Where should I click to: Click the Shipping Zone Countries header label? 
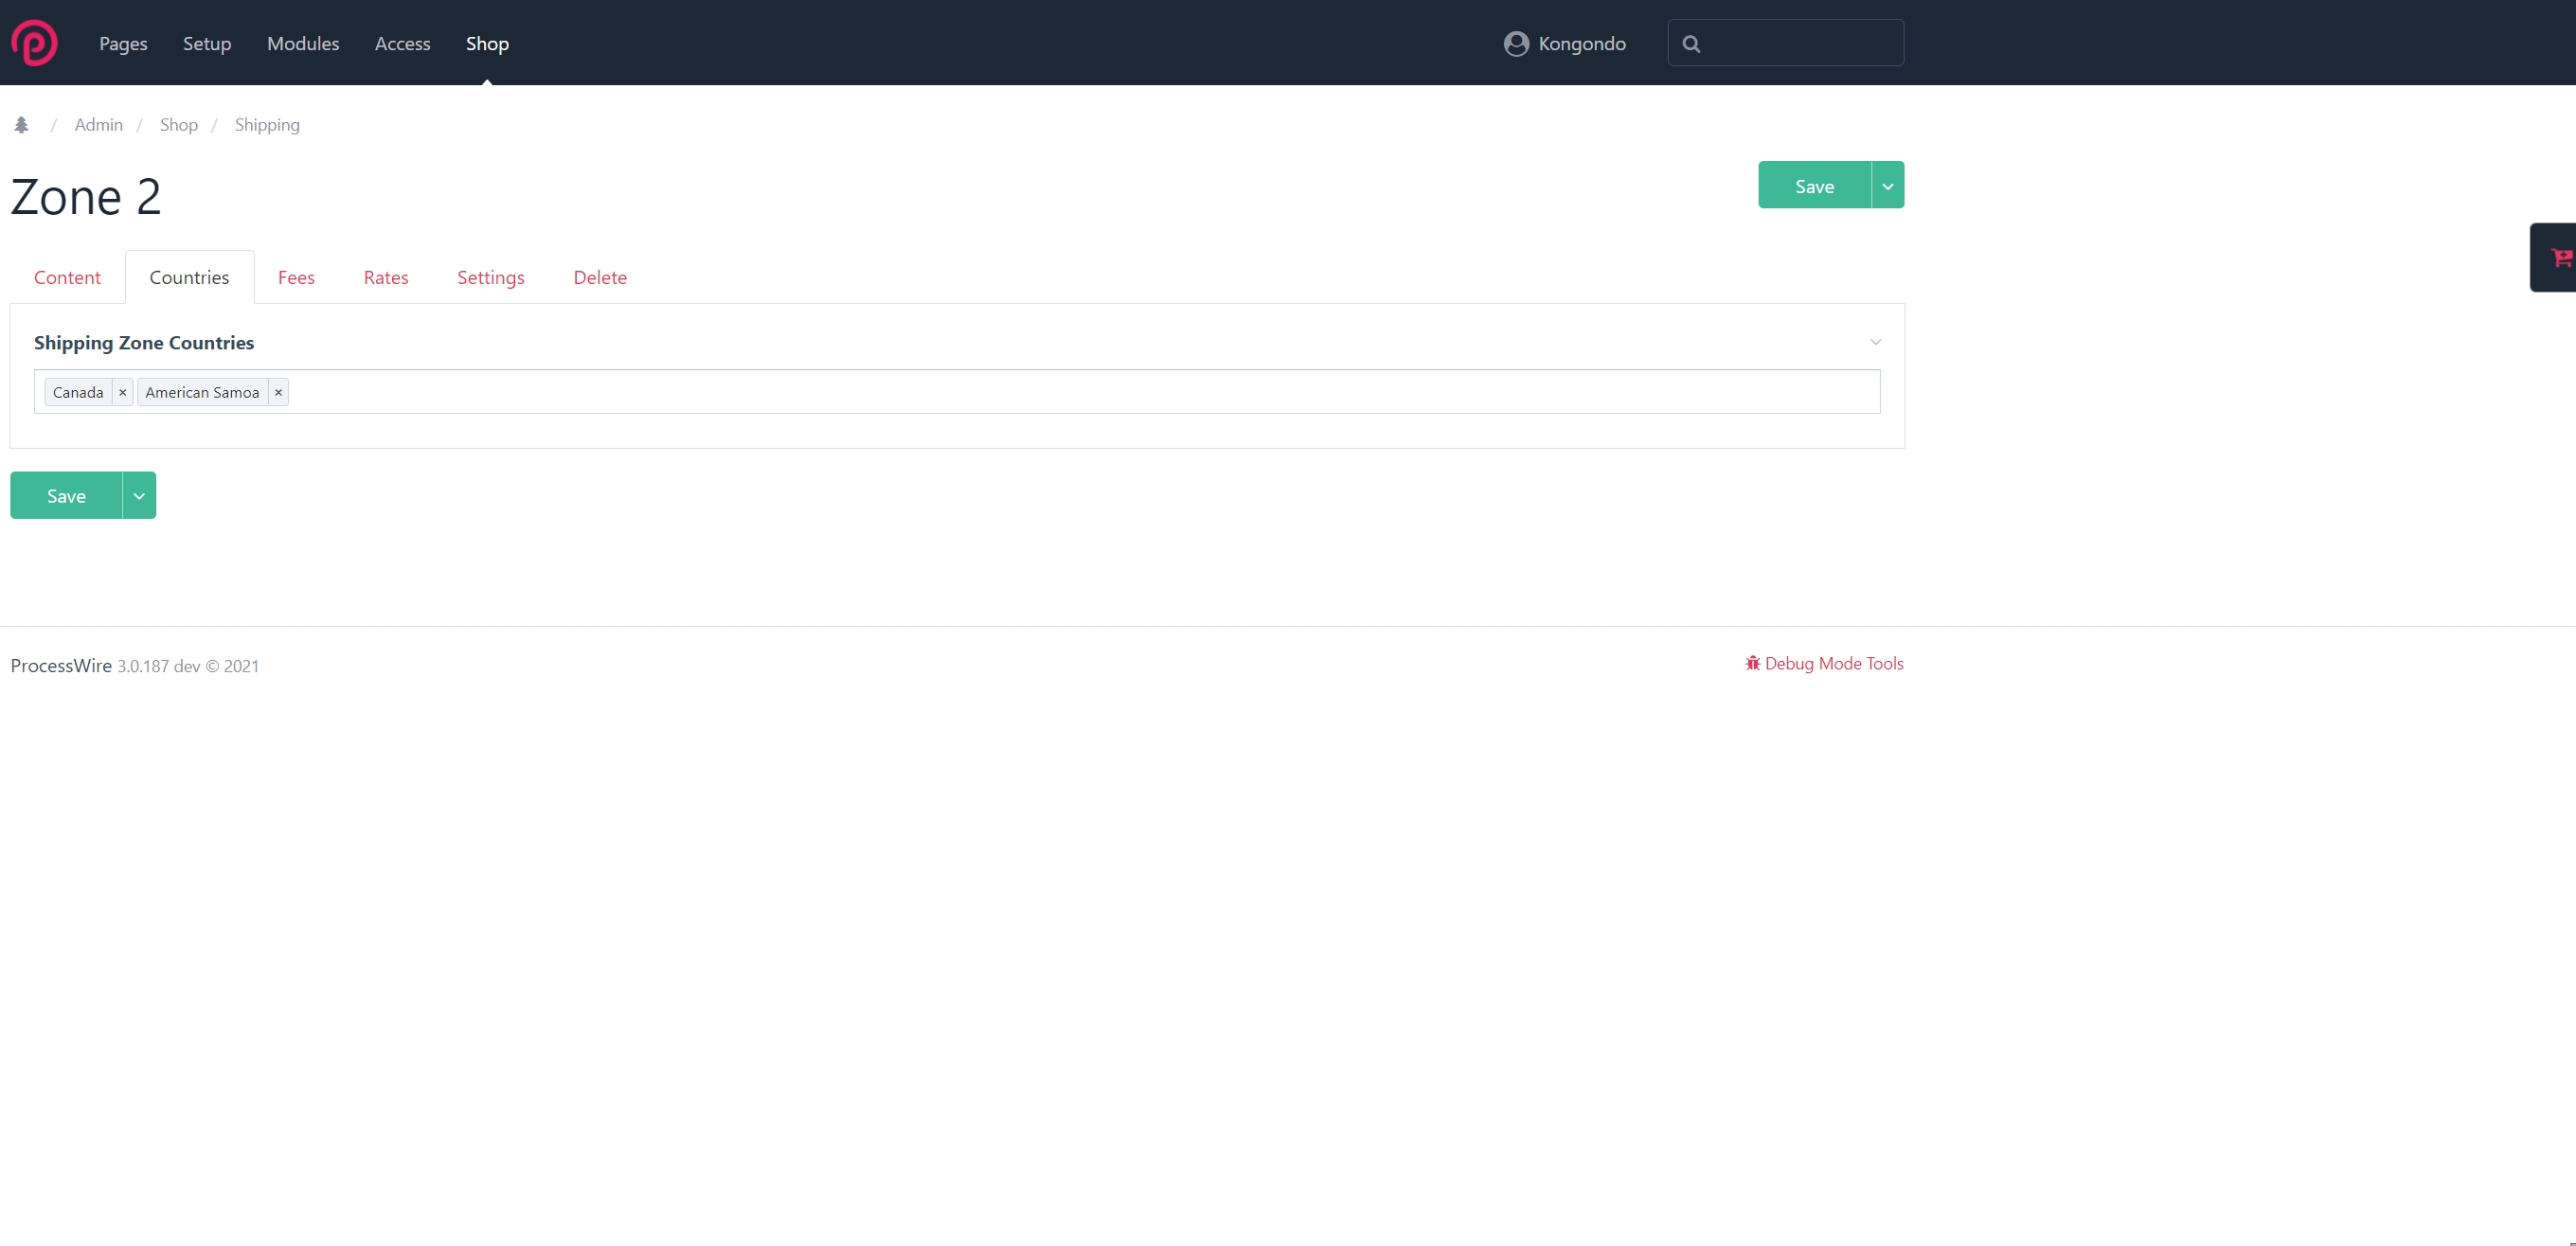(x=144, y=342)
